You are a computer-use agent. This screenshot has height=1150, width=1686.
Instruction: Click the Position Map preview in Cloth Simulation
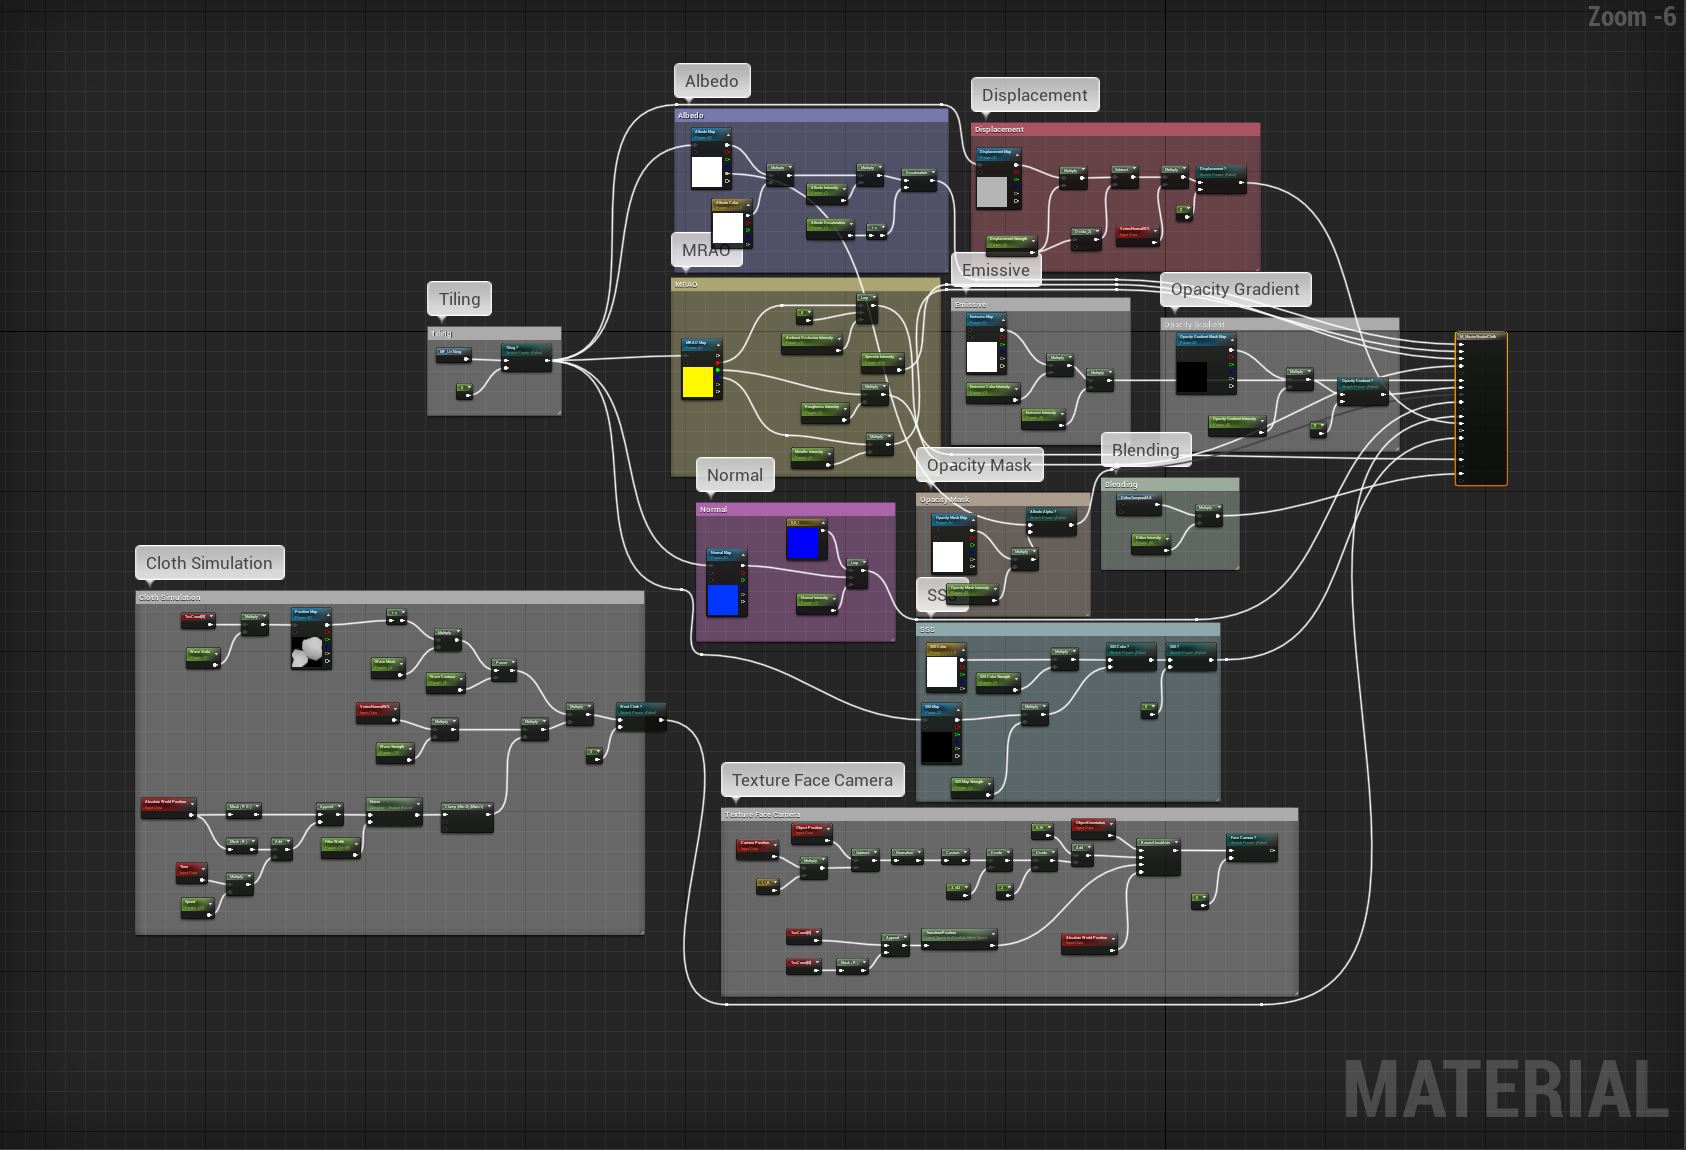coord(308,651)
